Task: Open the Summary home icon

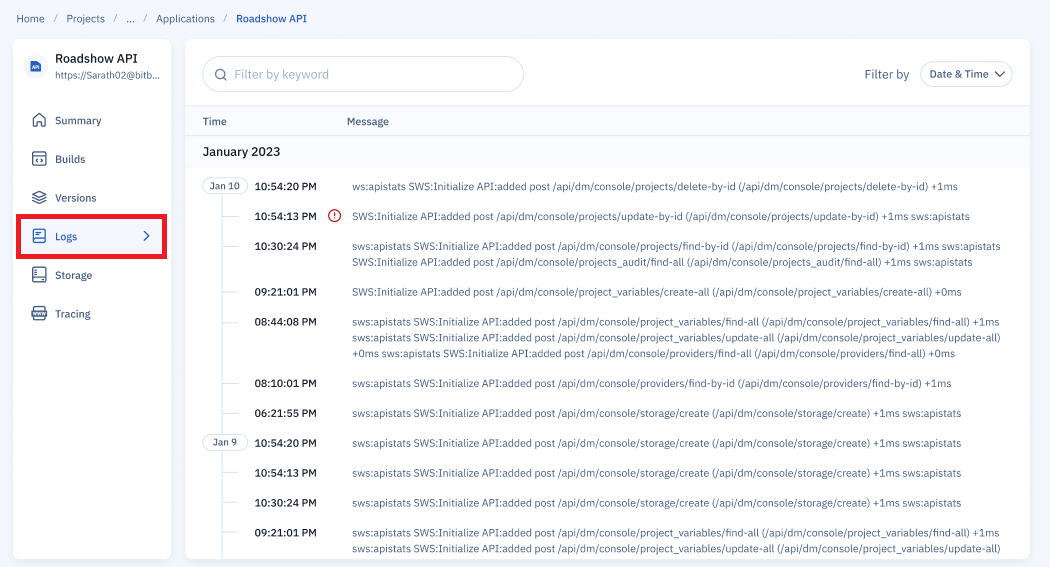Action: 40,120
